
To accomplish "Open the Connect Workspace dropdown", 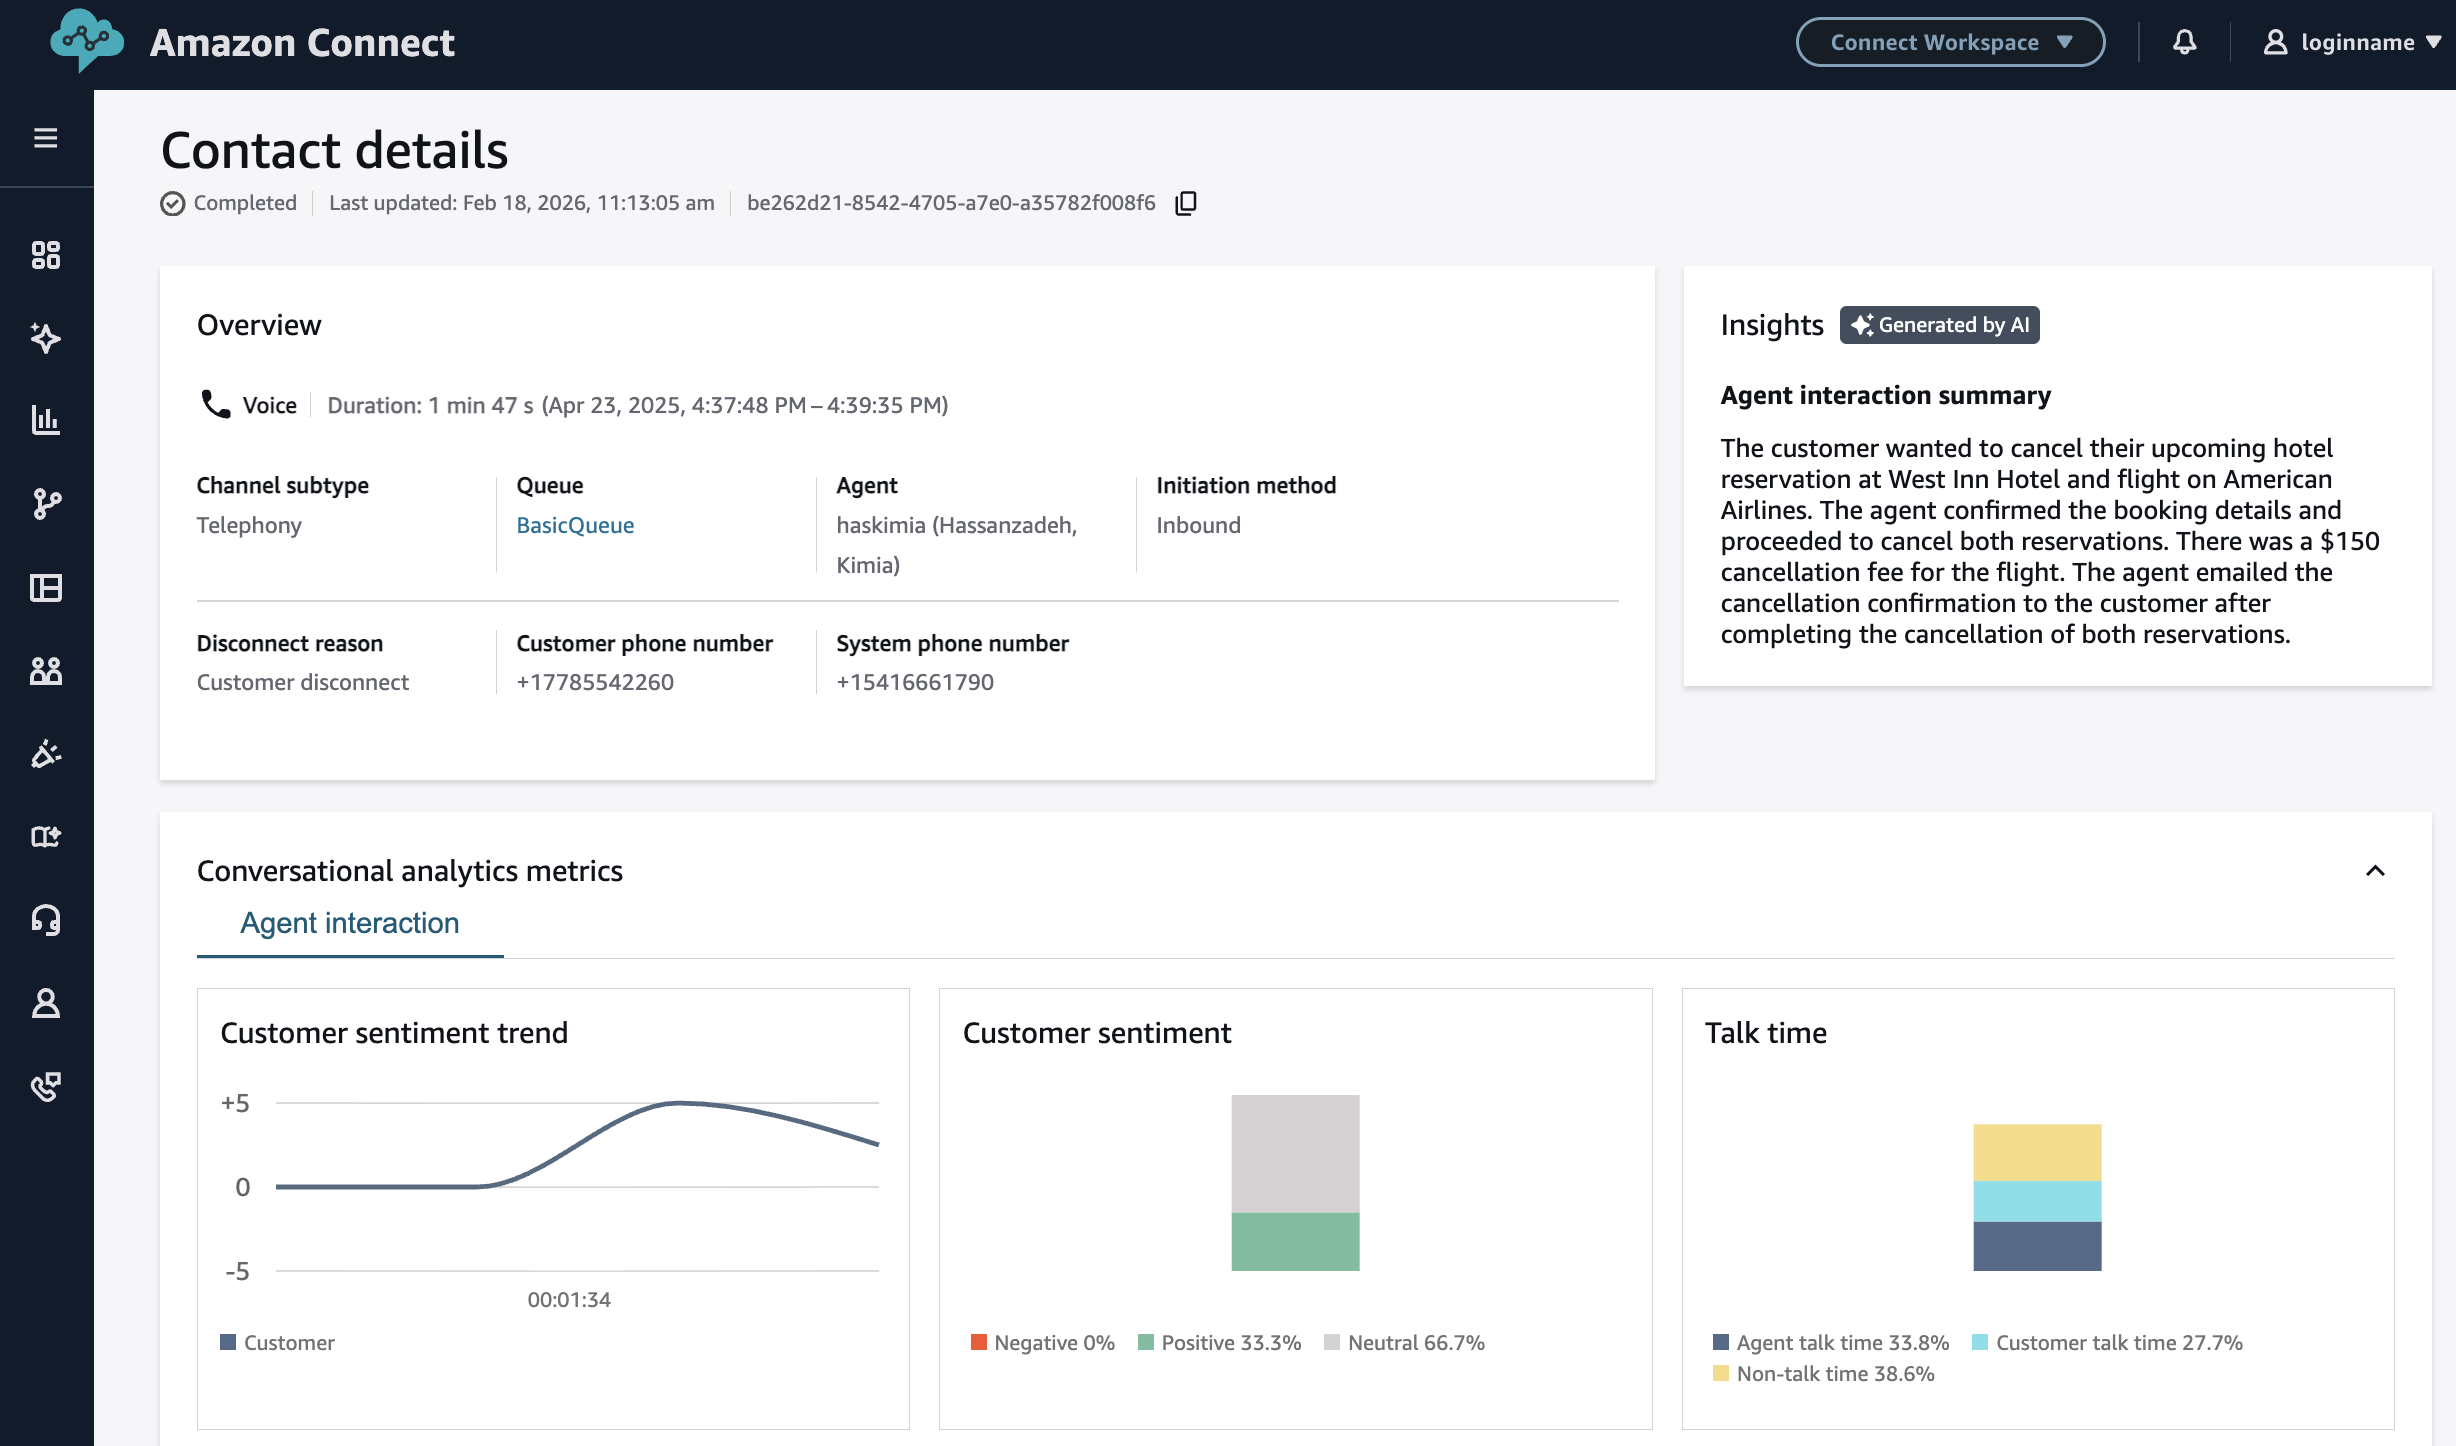I will (1950, 42).
